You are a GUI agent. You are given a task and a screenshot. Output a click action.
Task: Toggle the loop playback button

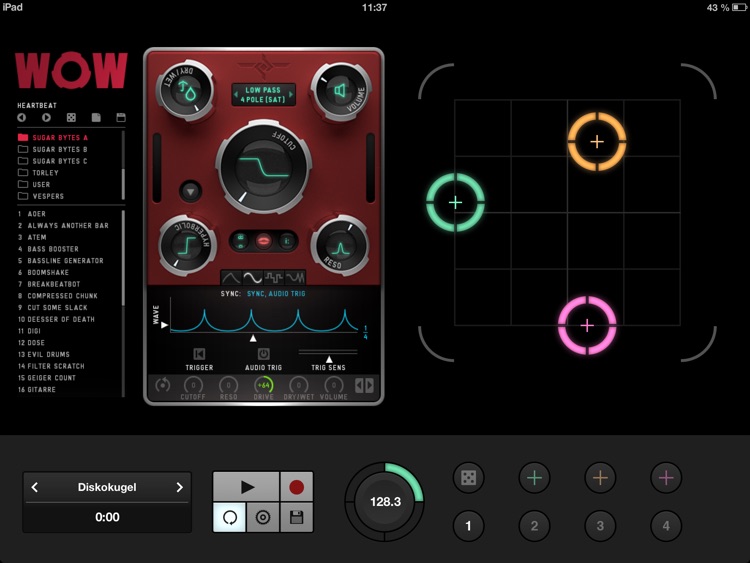click(230, 517)
